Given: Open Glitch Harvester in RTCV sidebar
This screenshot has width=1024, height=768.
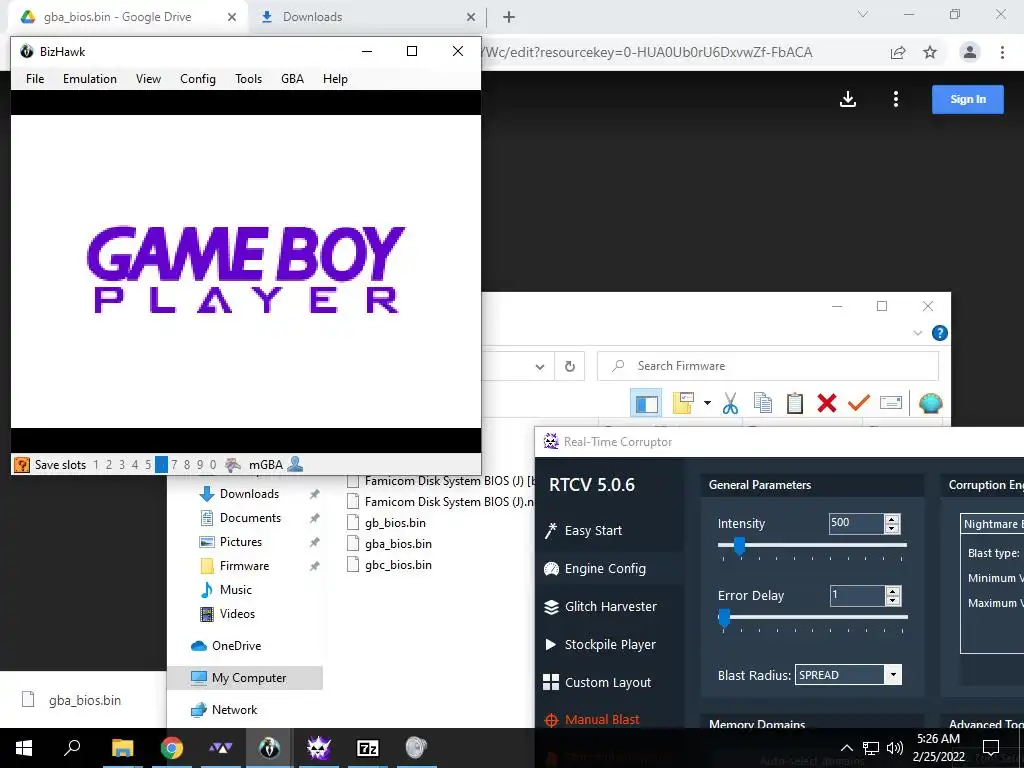Looking at the screenshot, I should (x=611, y=607).
